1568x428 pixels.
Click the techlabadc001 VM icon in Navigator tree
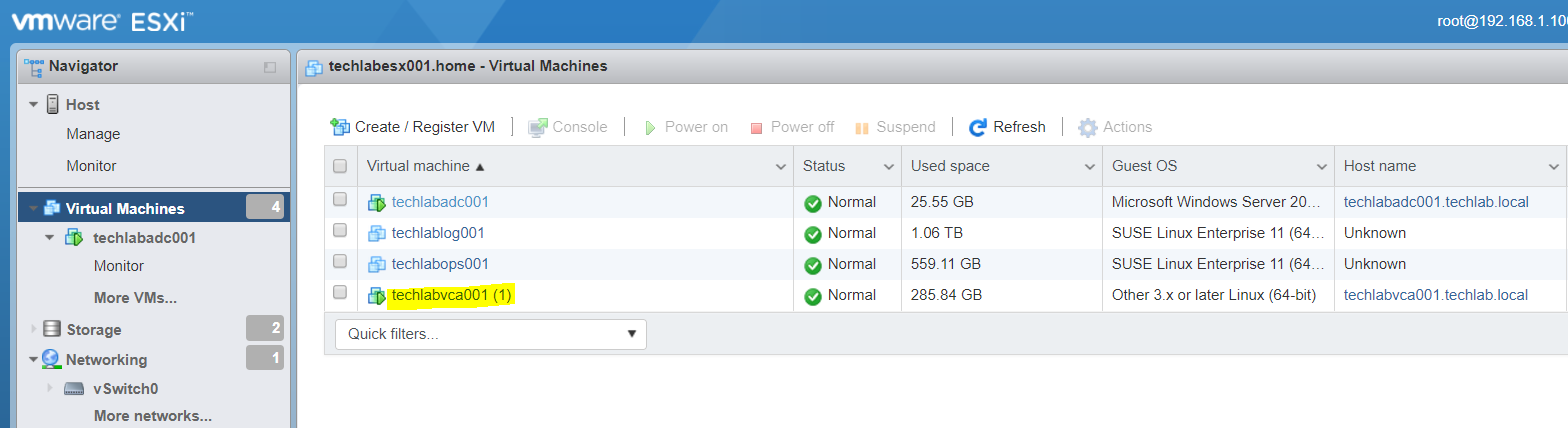74,238
